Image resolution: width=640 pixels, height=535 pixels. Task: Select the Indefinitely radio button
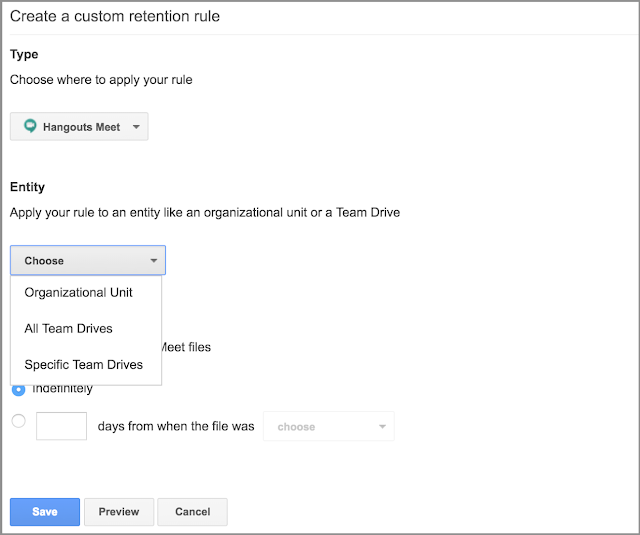click(18, 388)
